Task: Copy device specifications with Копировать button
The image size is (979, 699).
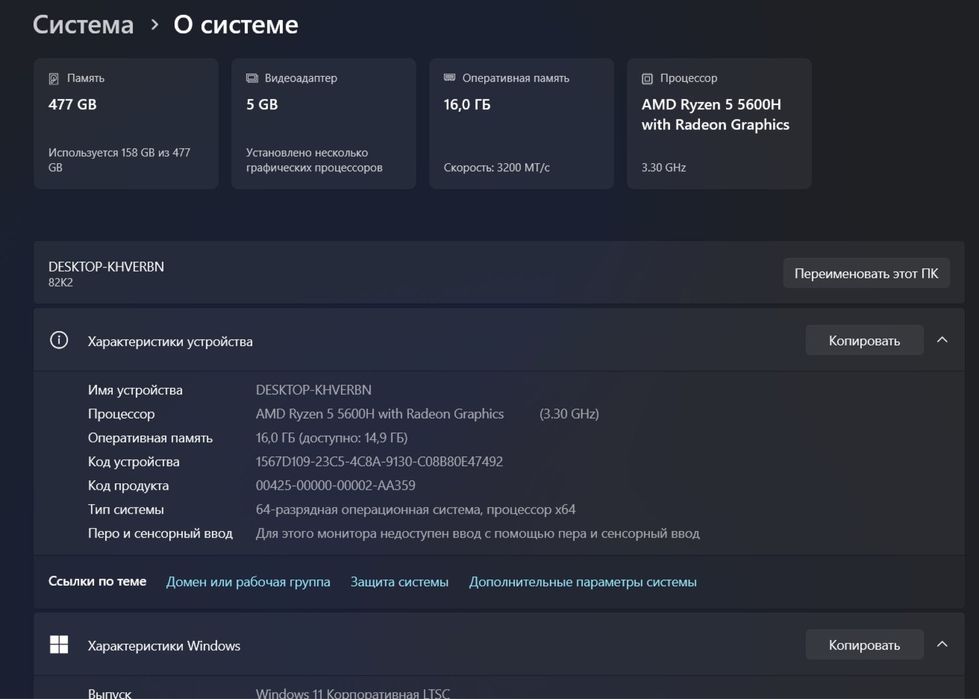Action: [864, 341]
